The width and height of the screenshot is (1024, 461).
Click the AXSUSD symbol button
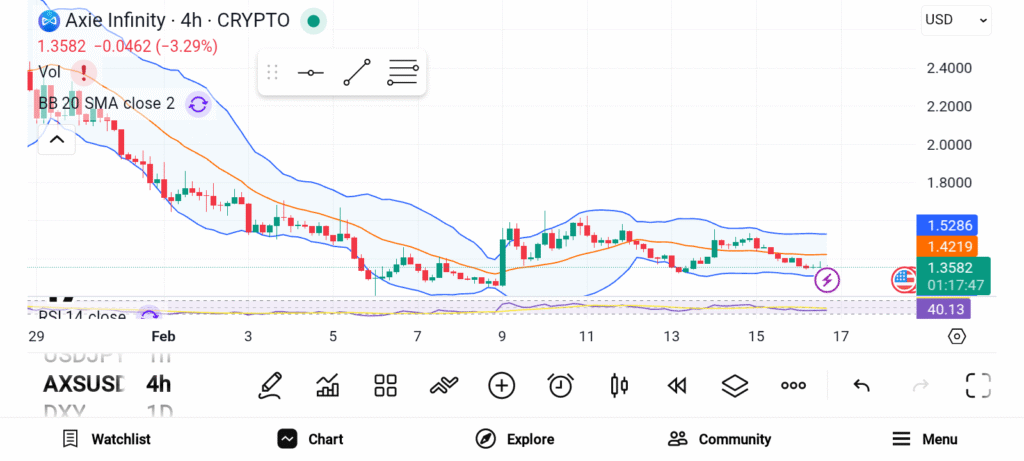tap(84, 384)
